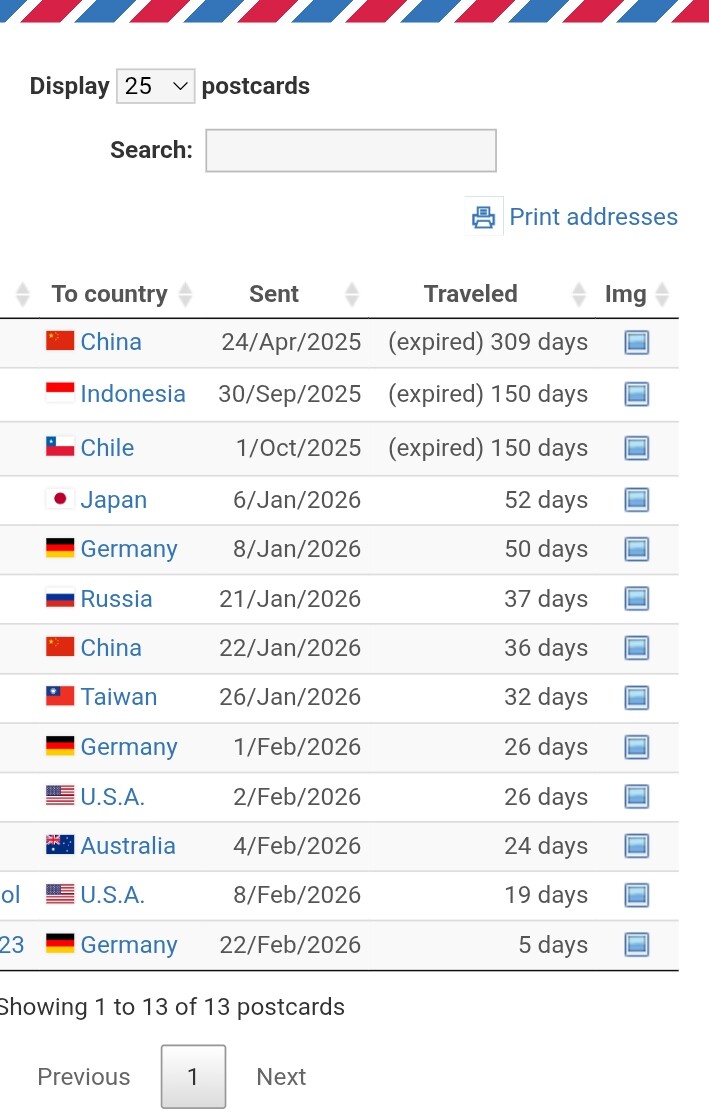
Task: Open image icon for Chile postcard row
Action: [x=637, y=448]
